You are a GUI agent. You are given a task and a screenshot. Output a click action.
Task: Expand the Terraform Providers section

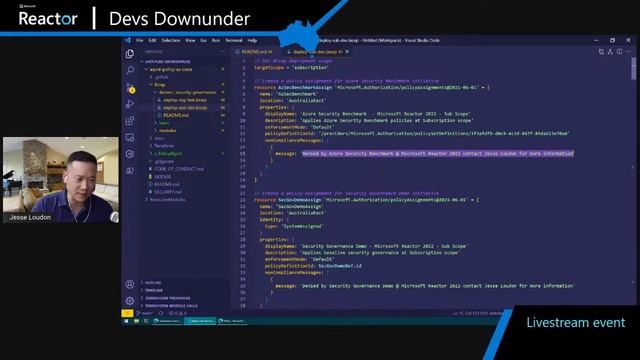(x=167, y=298)
